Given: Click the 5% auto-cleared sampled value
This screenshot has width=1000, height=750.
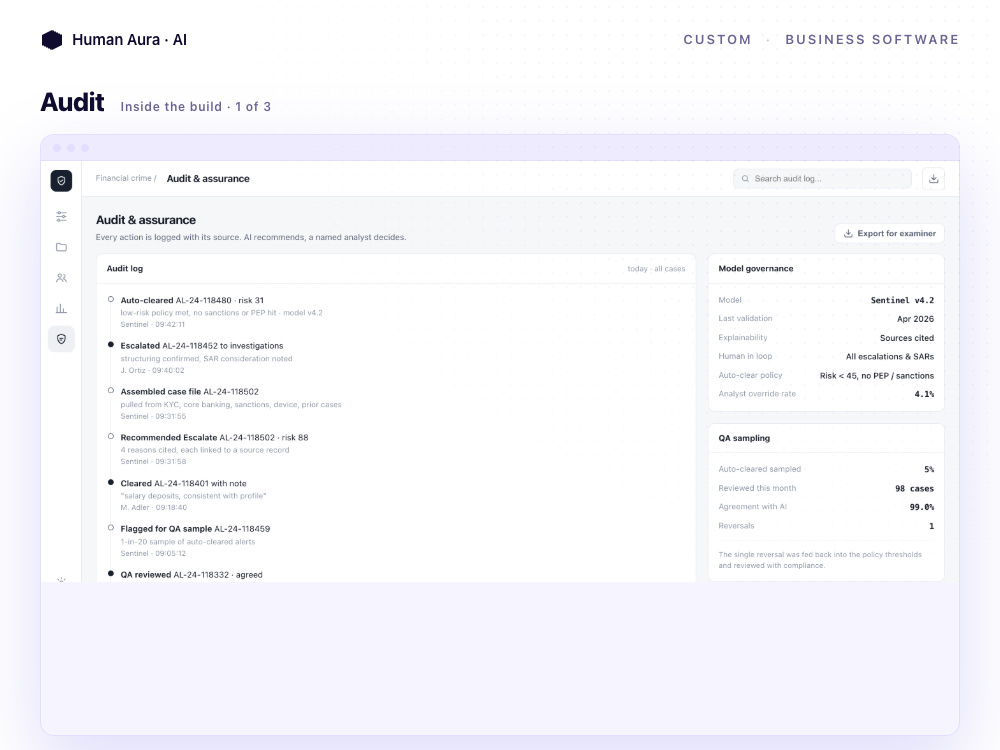Looking at the screenshot, I should point(929,469).
